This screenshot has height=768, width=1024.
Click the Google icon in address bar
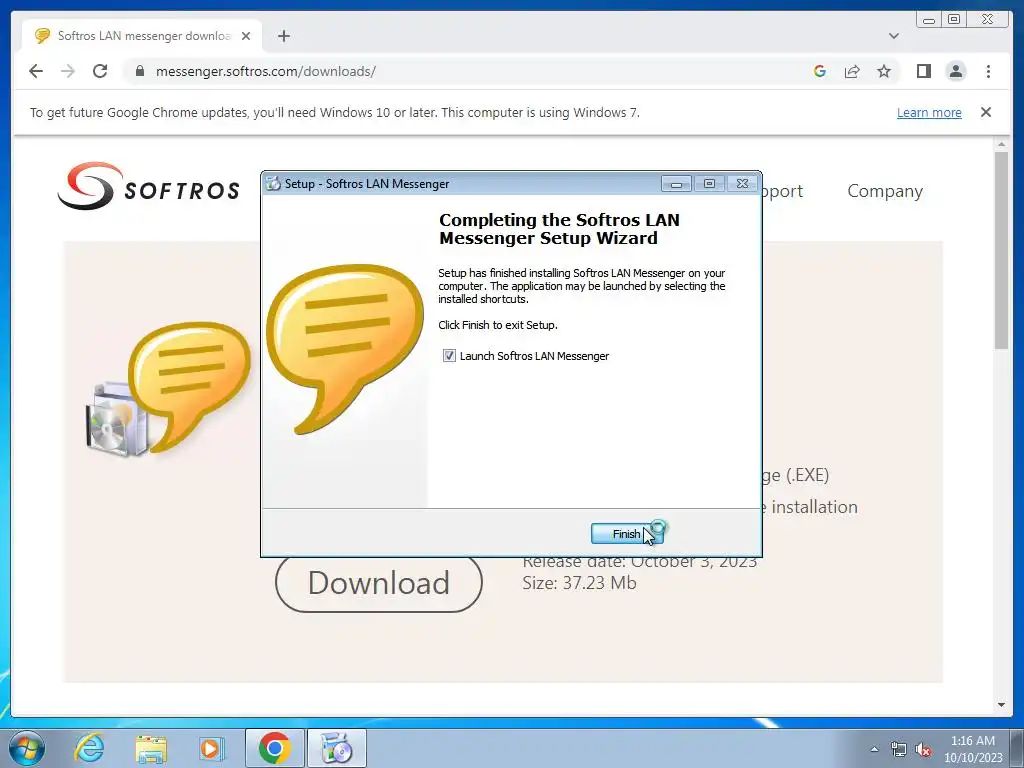820,71
